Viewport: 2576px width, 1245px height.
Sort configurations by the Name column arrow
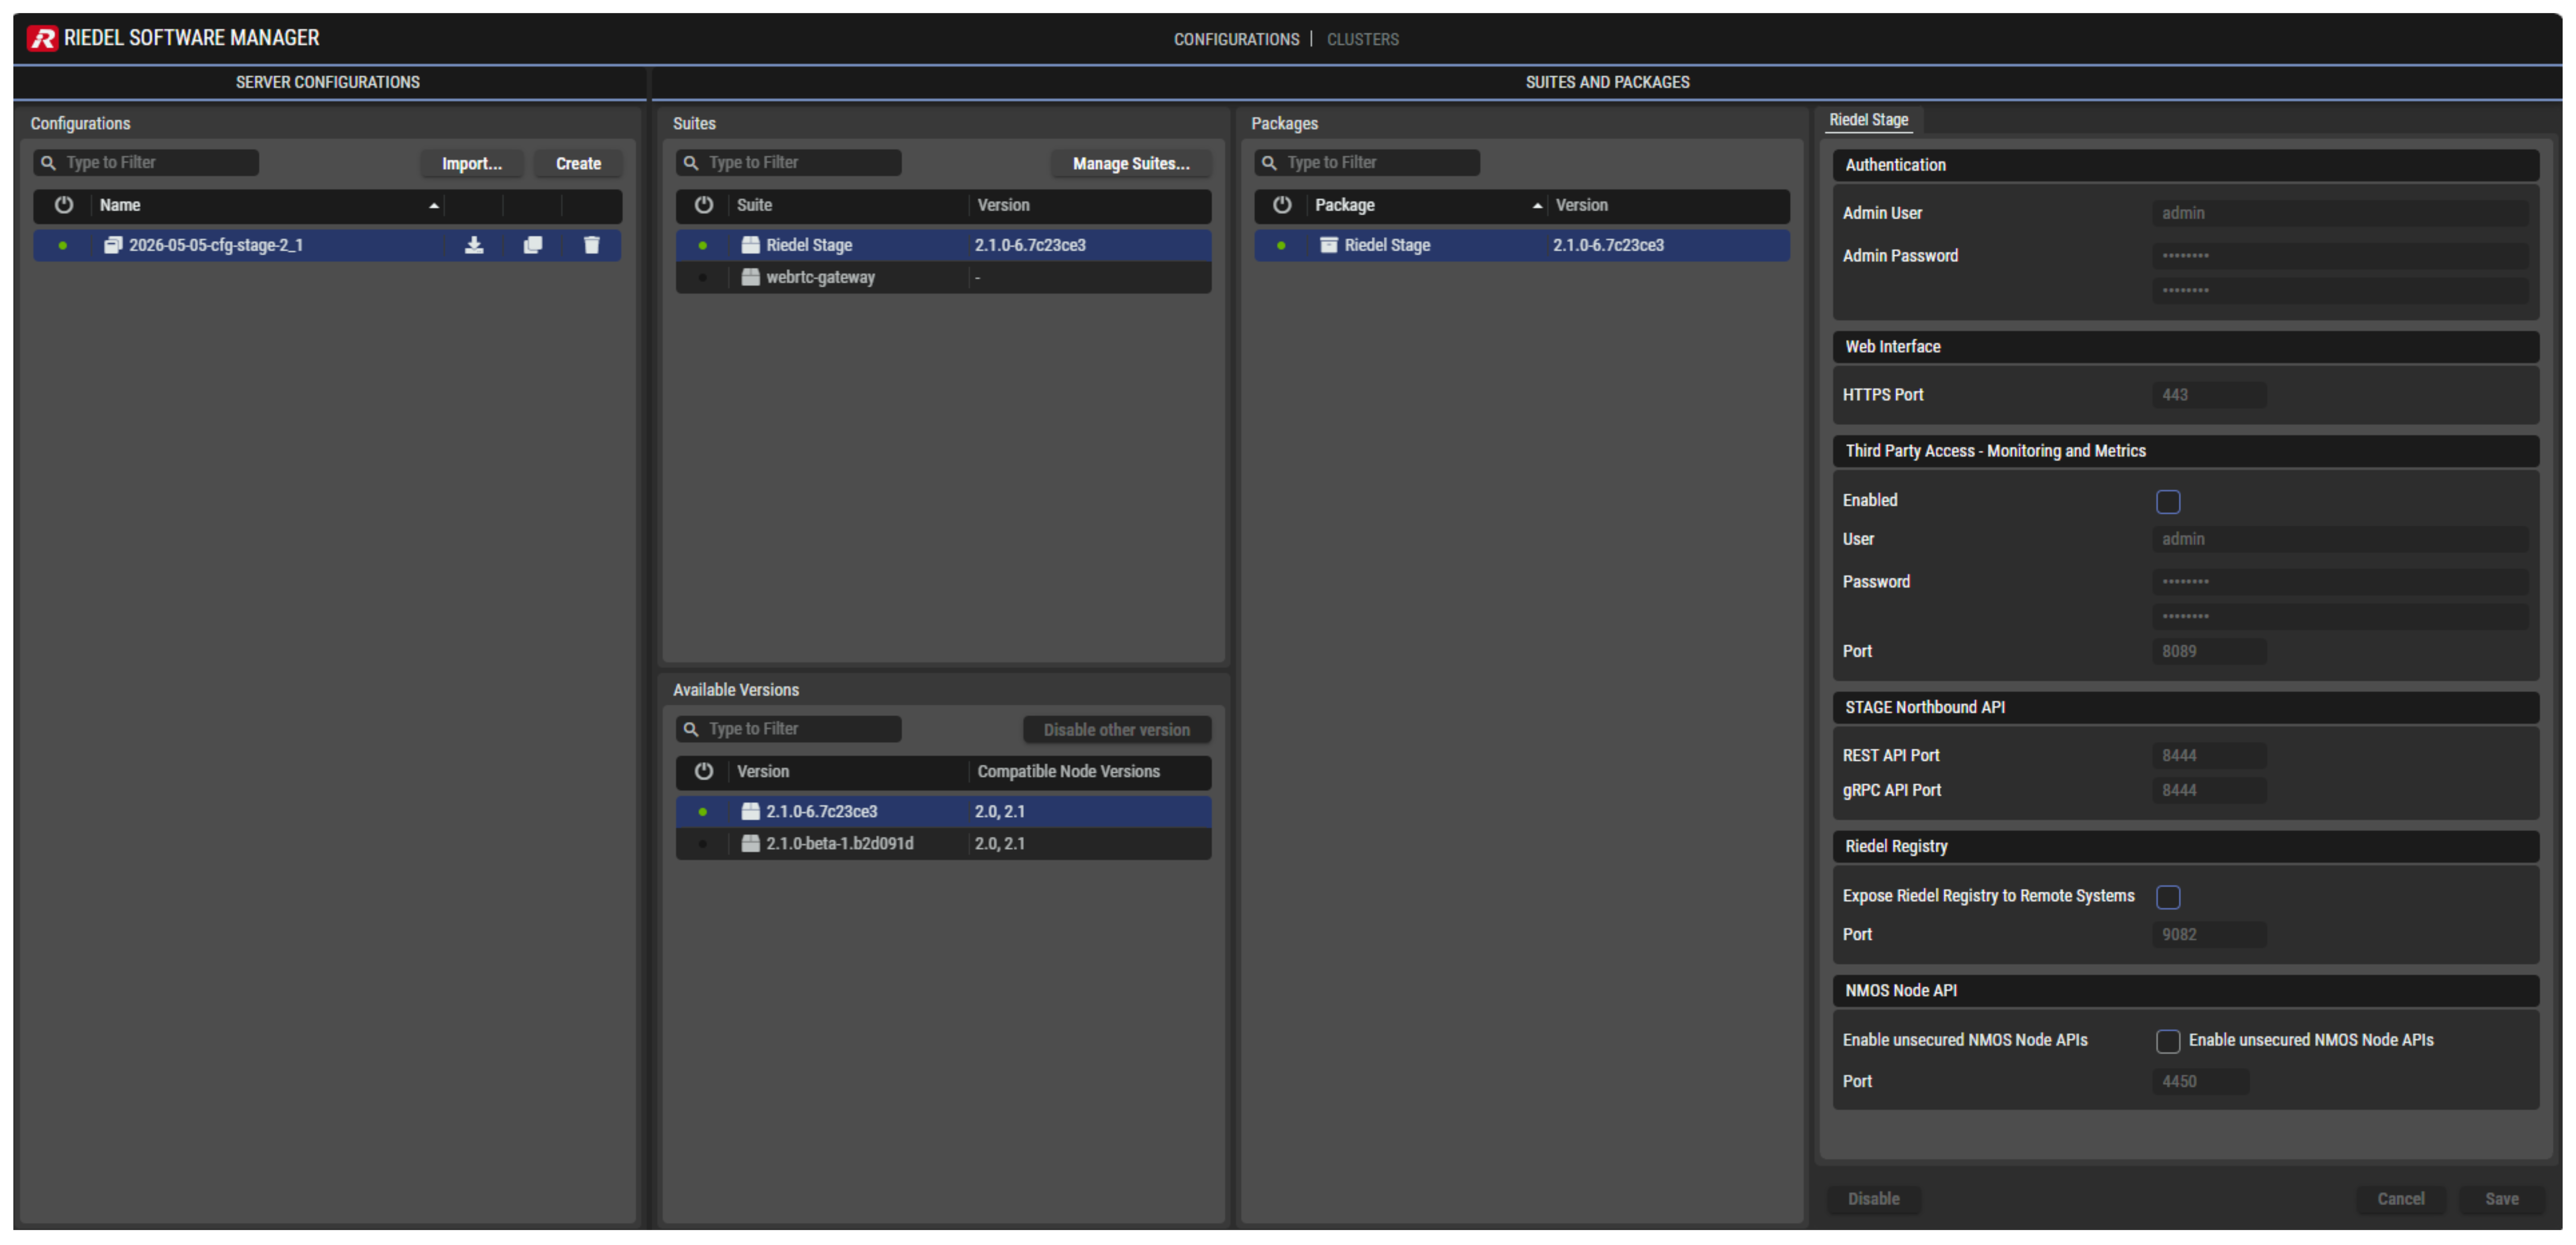click(434, 206)
